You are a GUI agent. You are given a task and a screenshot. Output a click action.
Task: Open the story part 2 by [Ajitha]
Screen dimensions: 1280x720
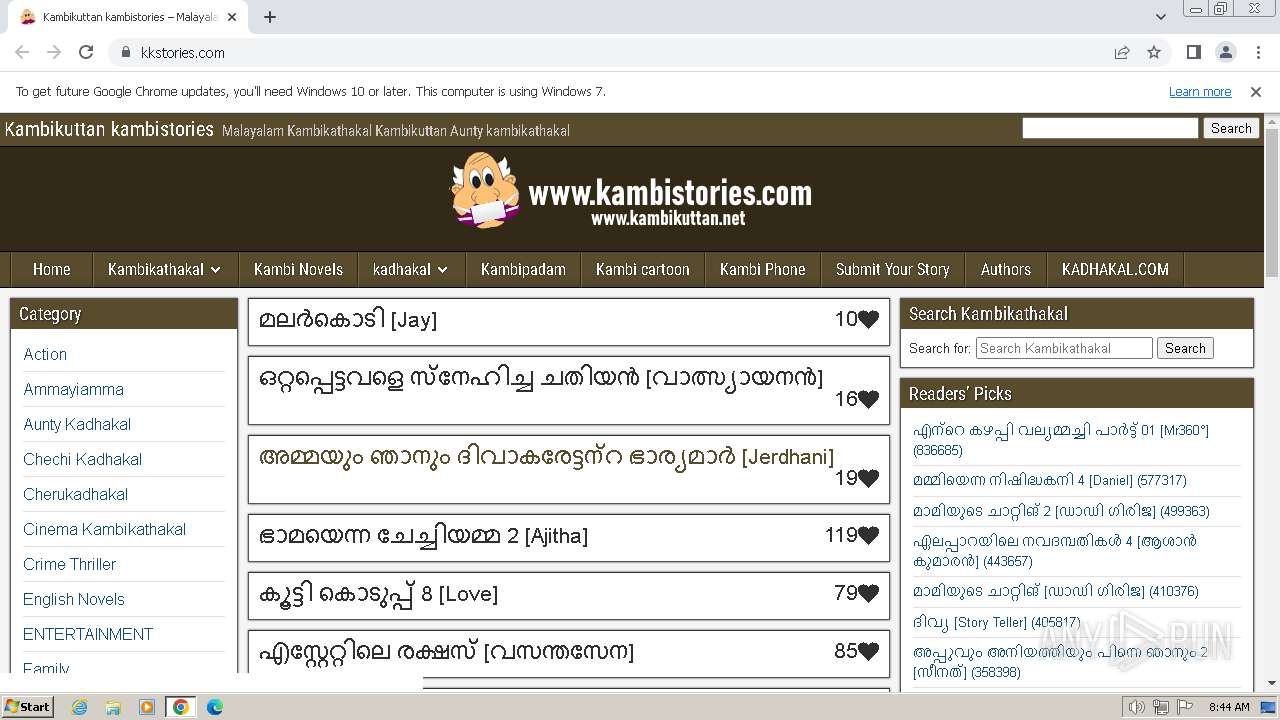[x=423, y=536]
